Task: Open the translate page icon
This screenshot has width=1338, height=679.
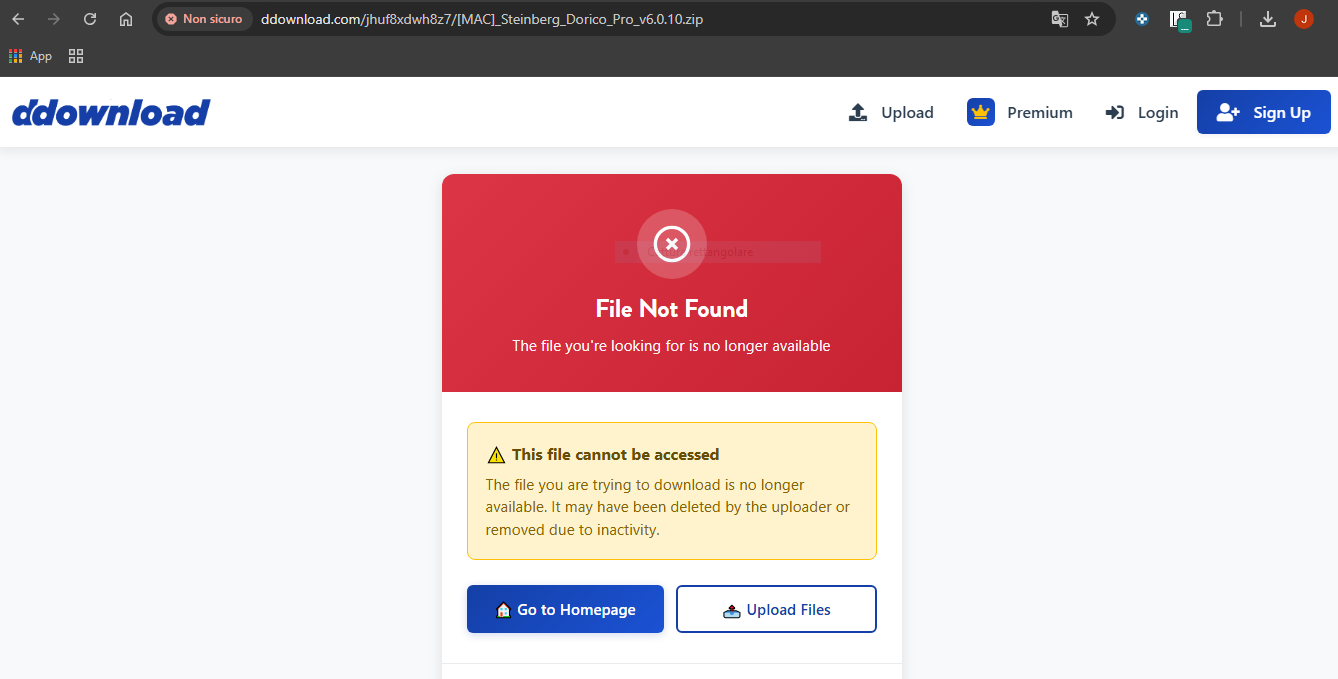Action: [1060, 19]
